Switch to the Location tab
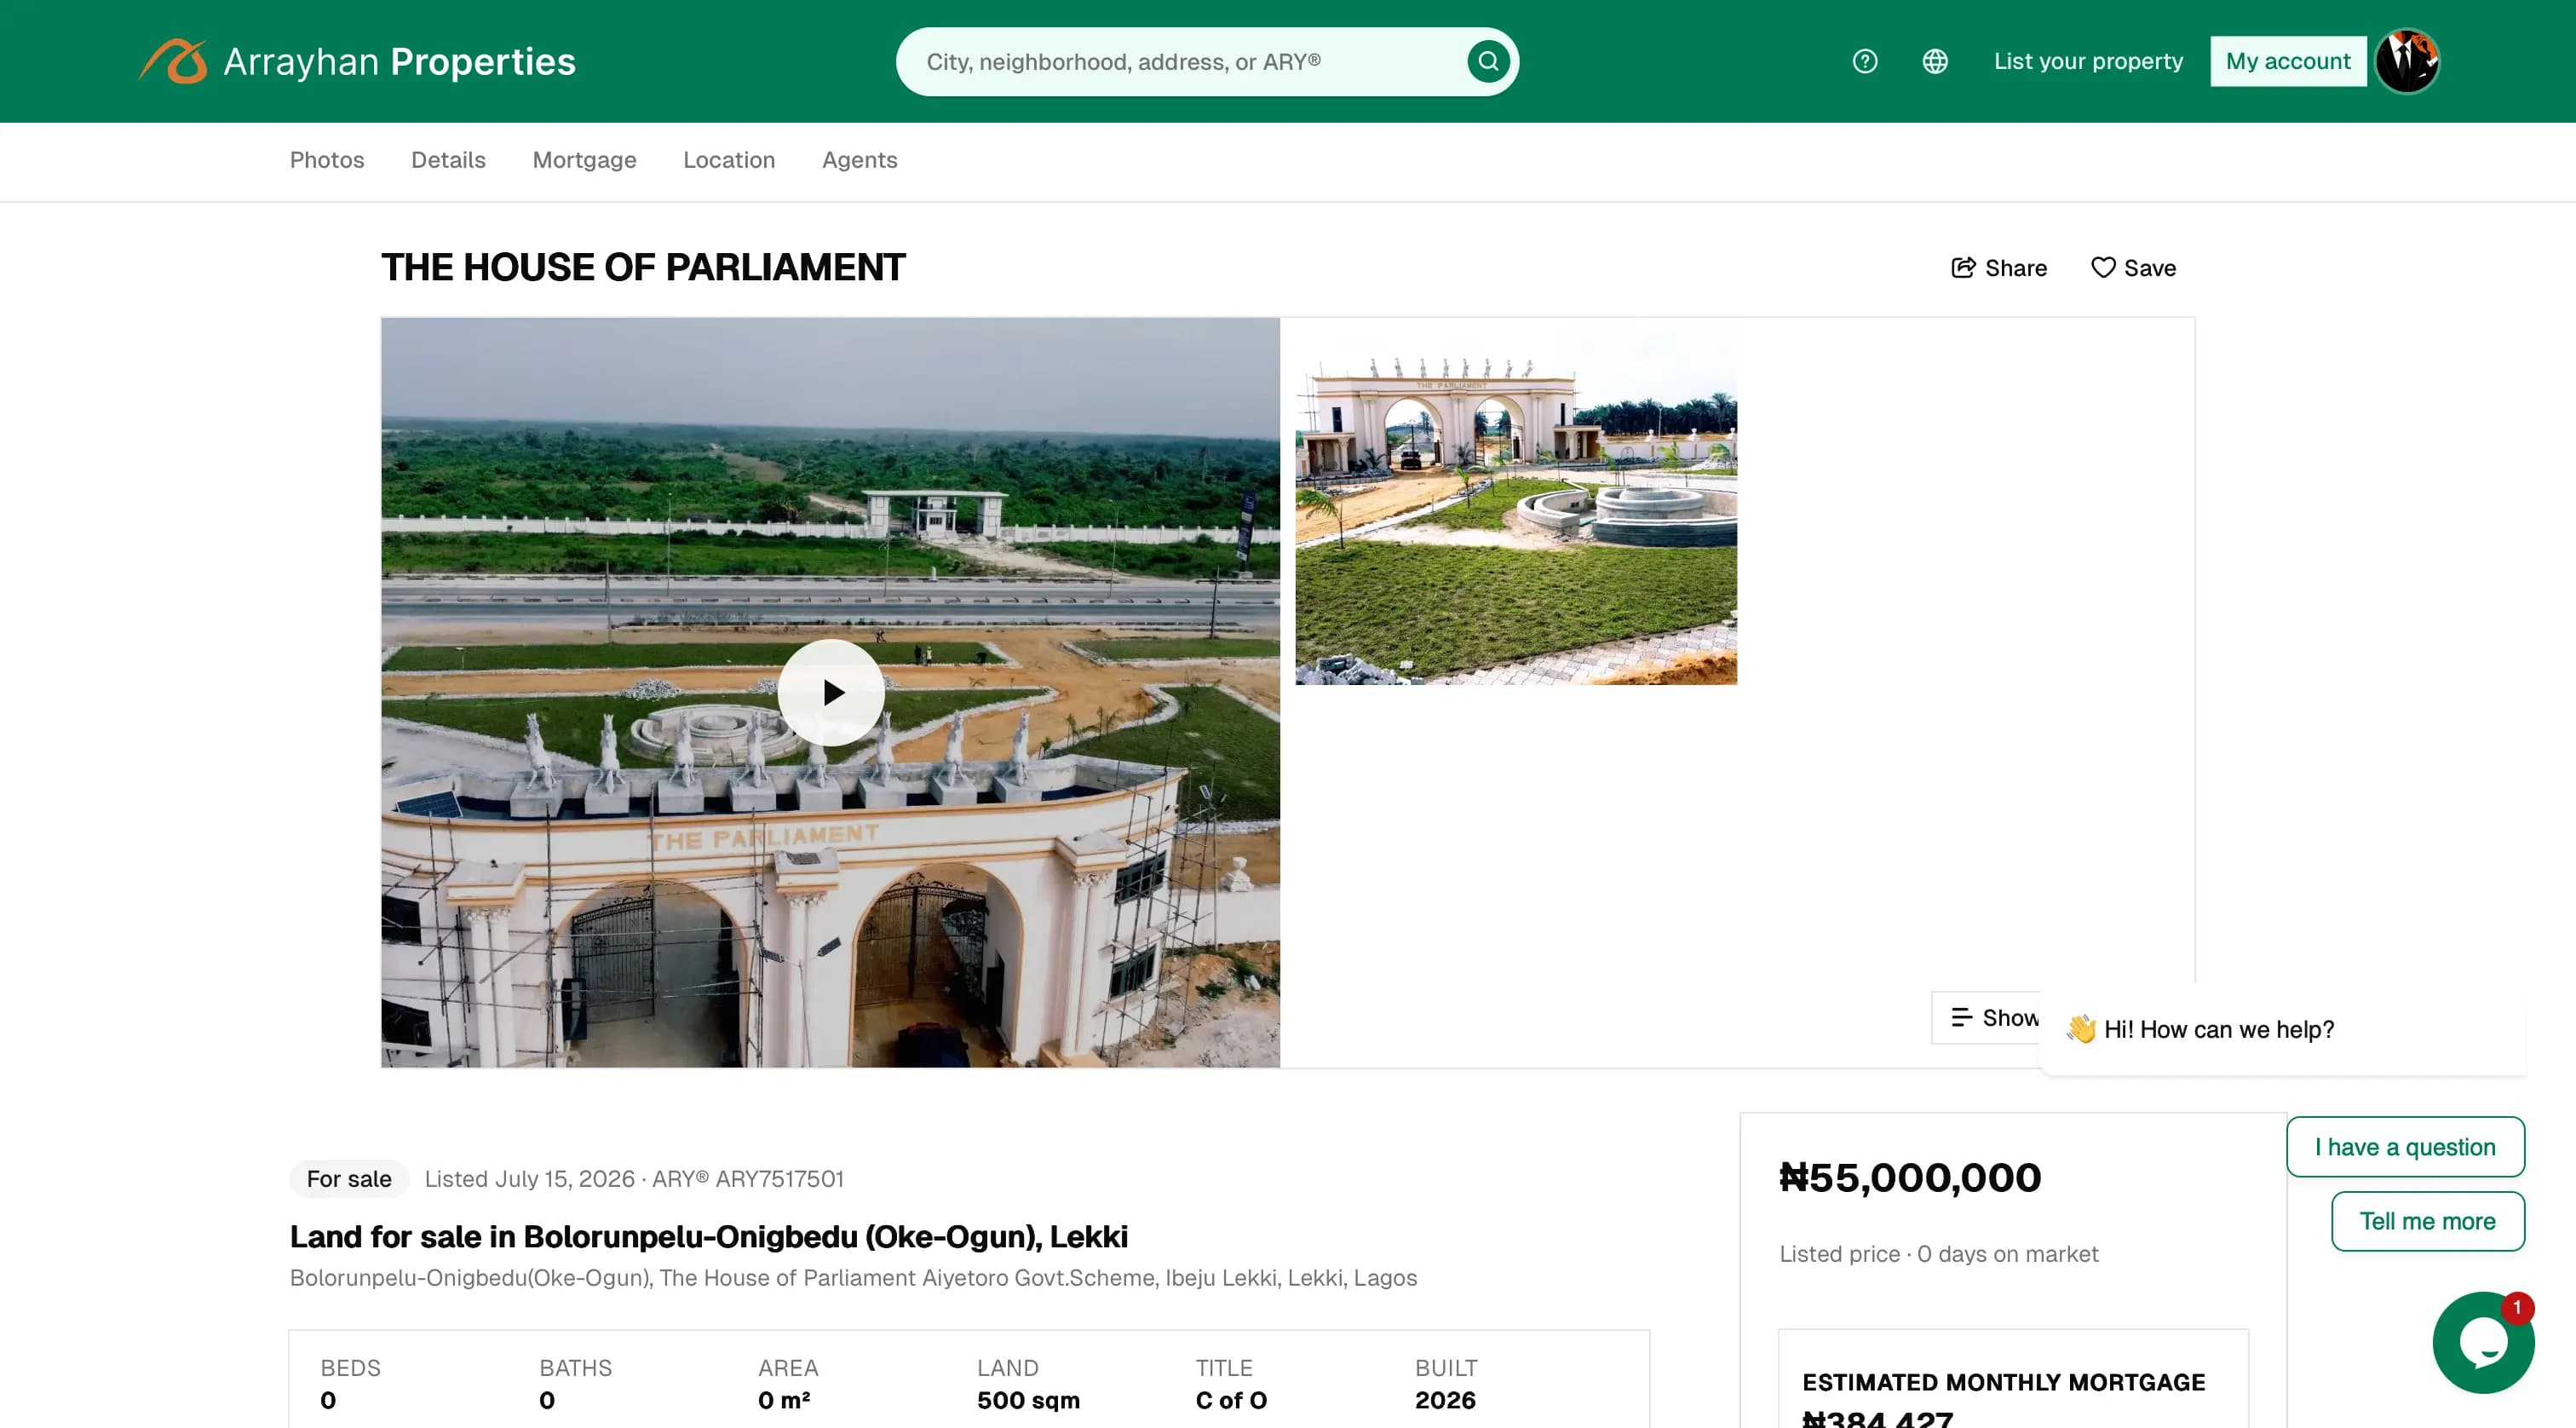The image size is (2576, 1428). [729, 160]
